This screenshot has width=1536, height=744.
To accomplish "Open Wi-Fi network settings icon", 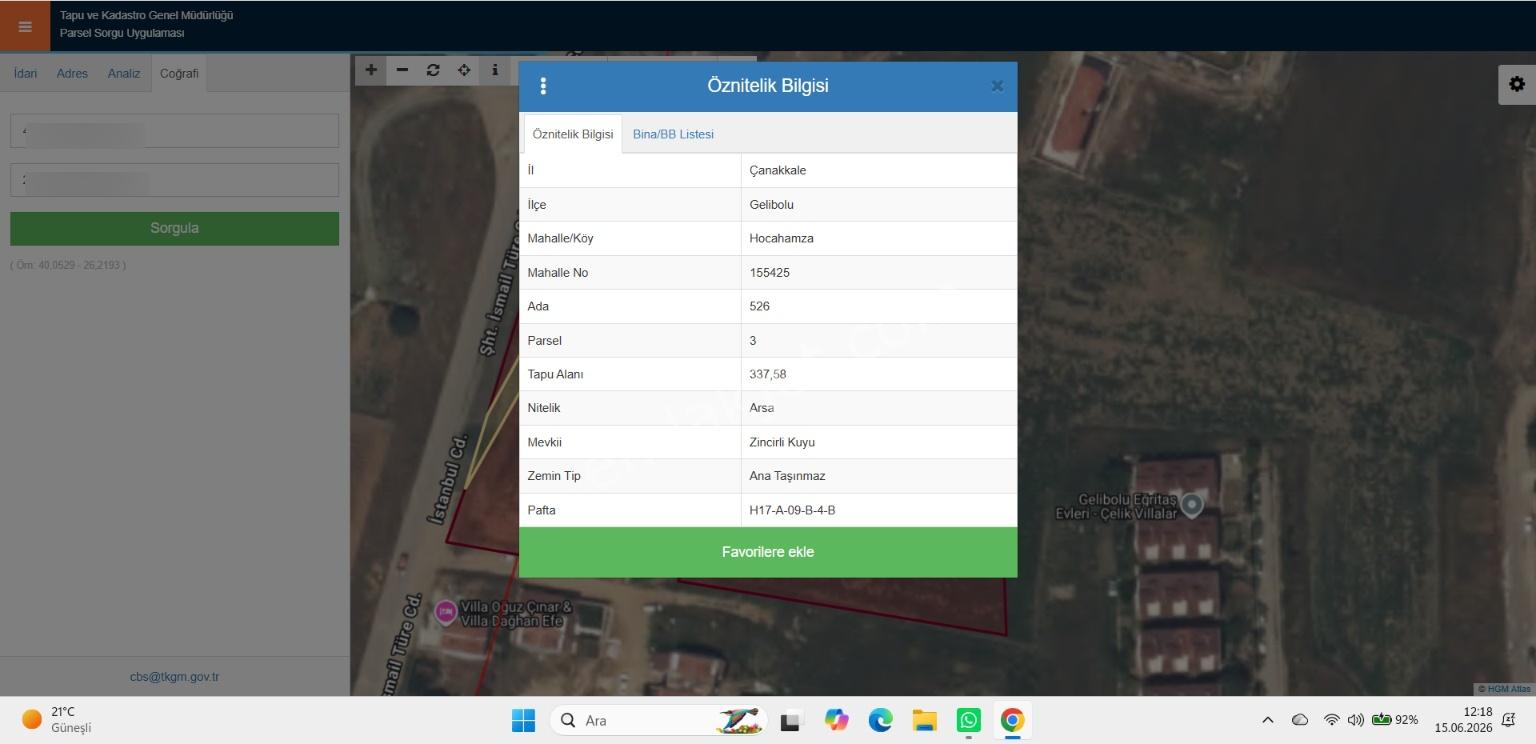I will [1331, 720].
